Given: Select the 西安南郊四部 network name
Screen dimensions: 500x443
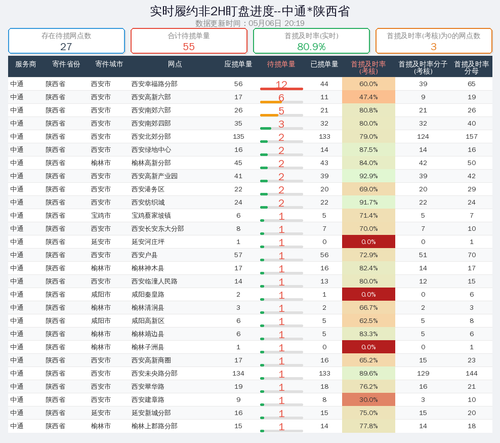Looking at the screenshot, I should tap(151, 123).
